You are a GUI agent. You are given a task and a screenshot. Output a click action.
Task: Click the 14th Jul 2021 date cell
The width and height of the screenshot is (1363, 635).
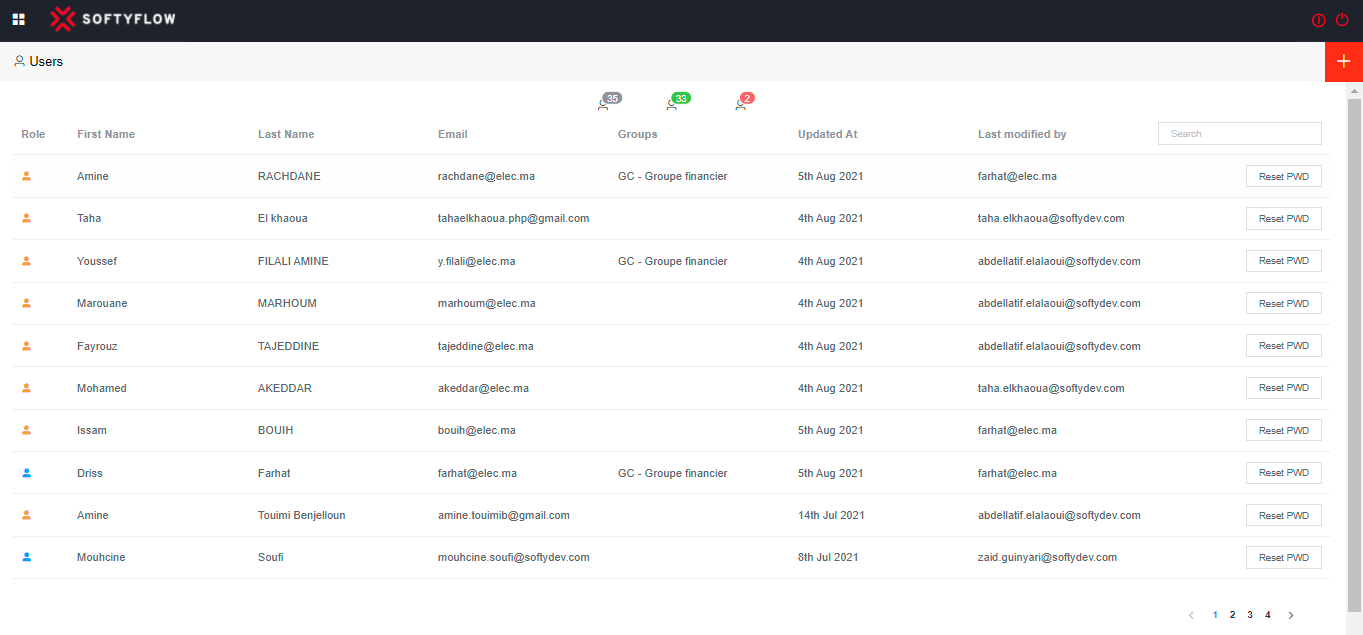(831, 515)
